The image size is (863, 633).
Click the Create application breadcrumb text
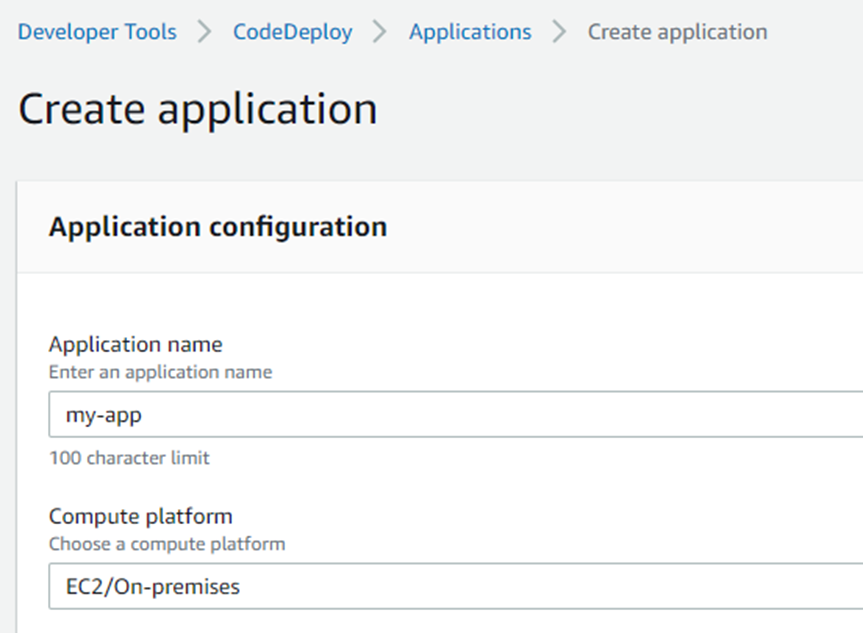tap(677, 32)
